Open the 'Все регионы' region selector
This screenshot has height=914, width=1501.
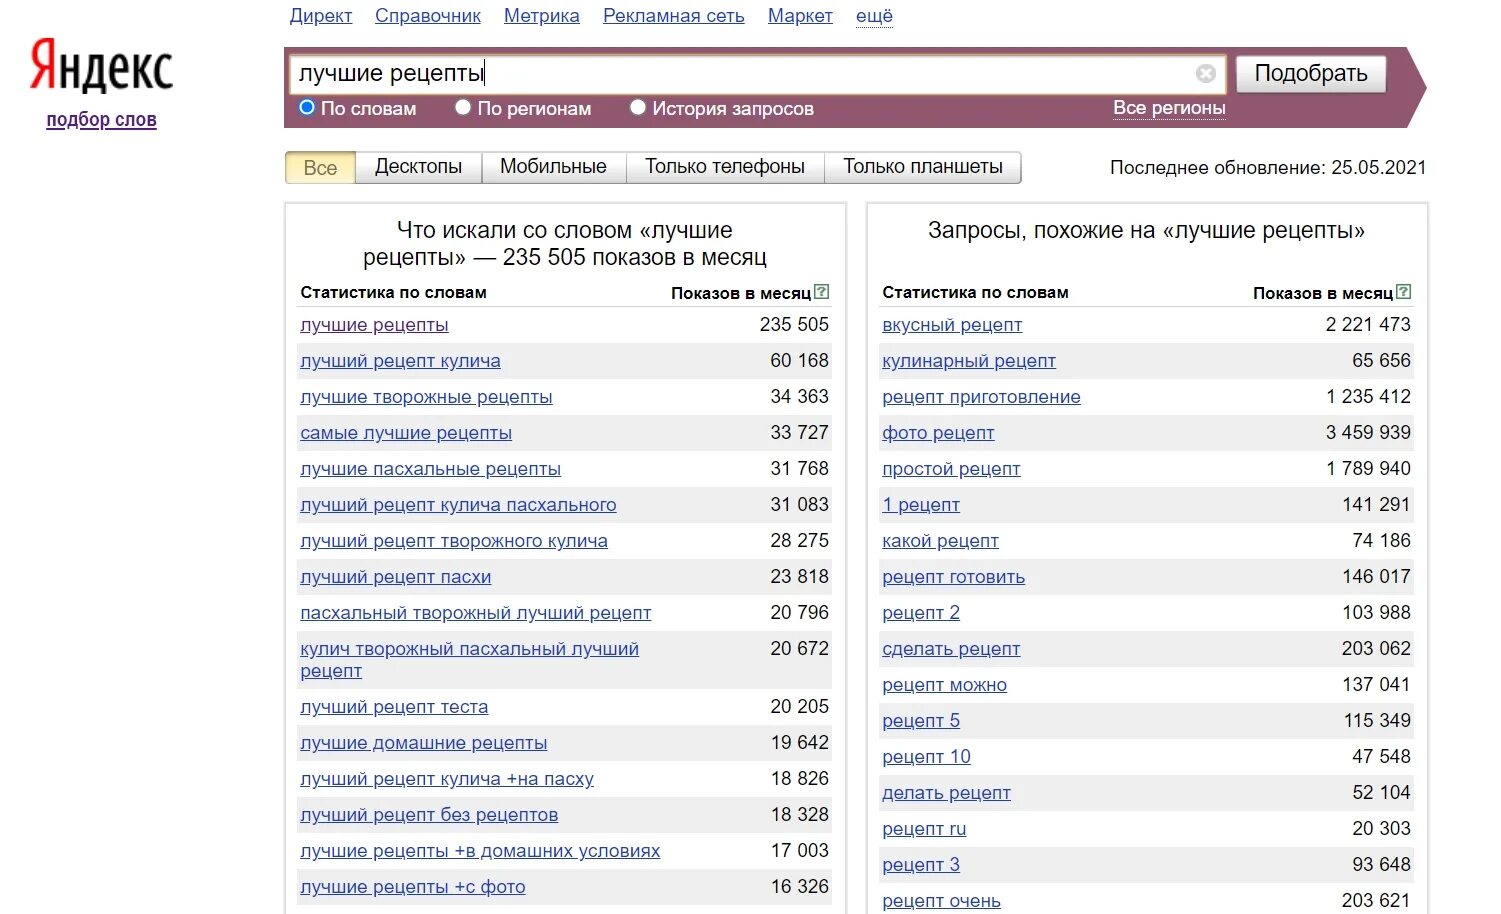(1169, 108)
